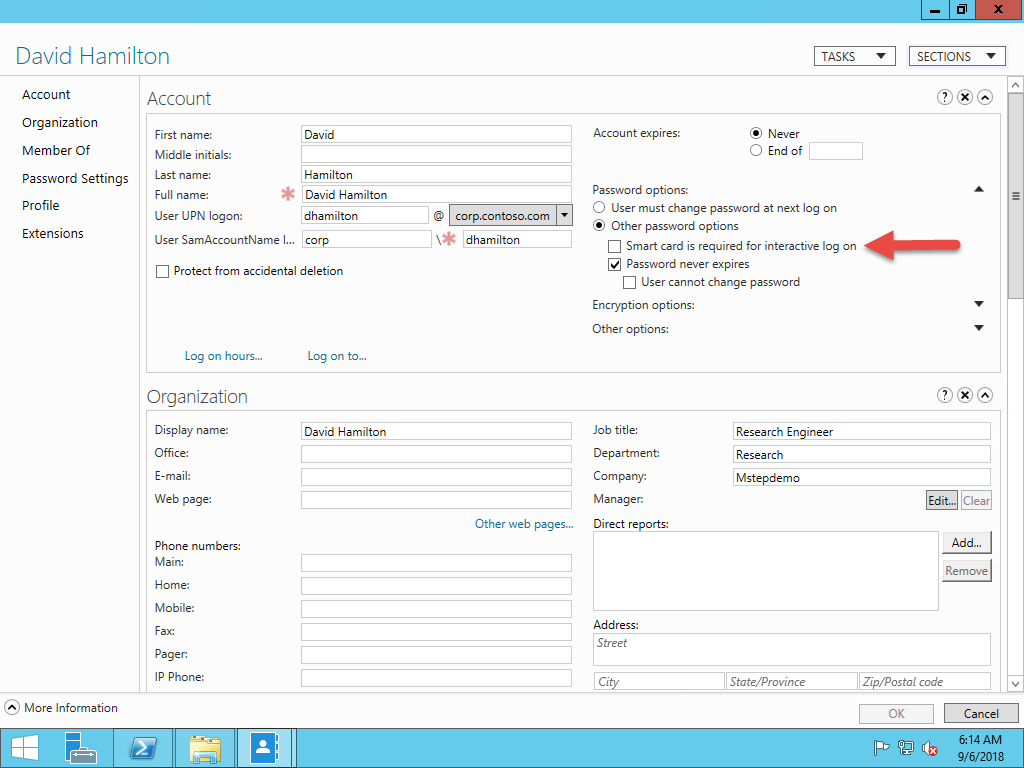The width and height of the screenshot is (1024, 768).
Task: Open PowerShell from the taskbar
Action: coord(143,748)
